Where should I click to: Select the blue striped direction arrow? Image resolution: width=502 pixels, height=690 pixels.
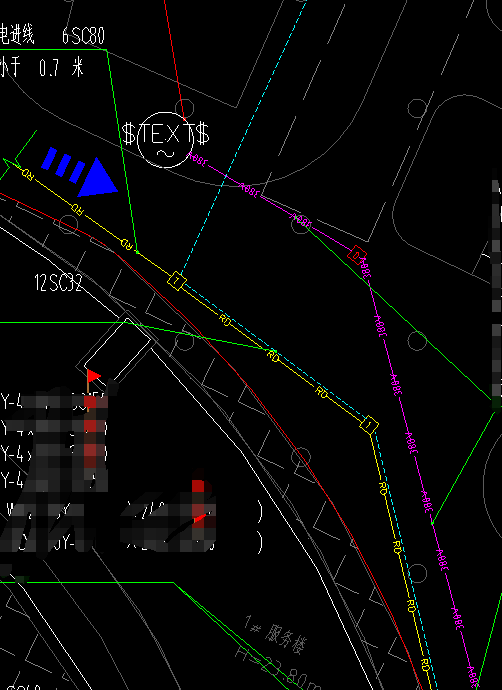click(80, 172)
